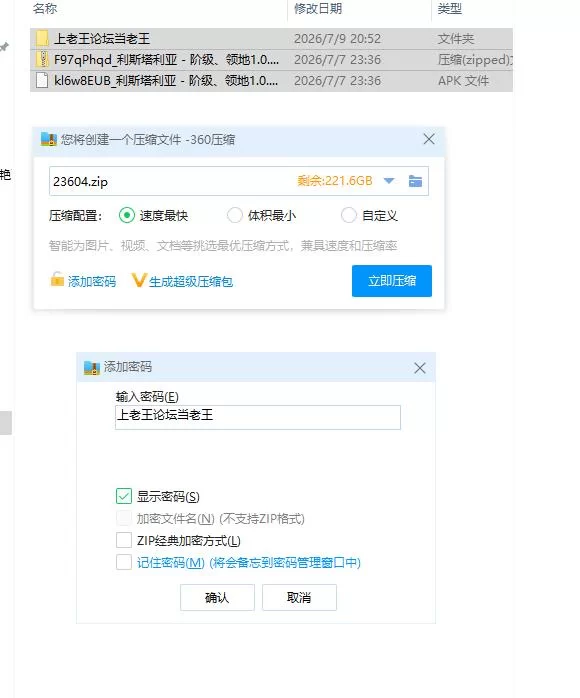Screen dimensions: 580x698
Task: Click the padlock icon next to 添加密码
Action: tap(57, 279)
